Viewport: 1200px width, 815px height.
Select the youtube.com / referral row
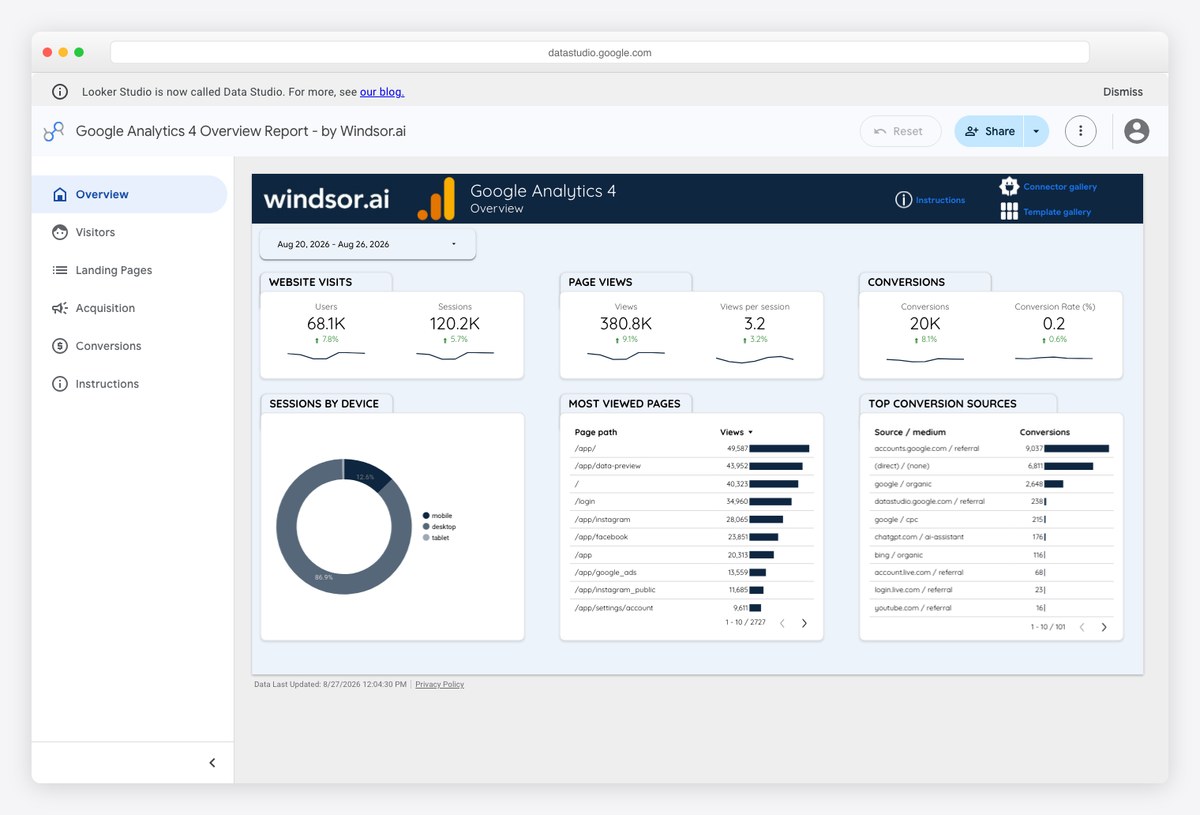click(992, 608)
